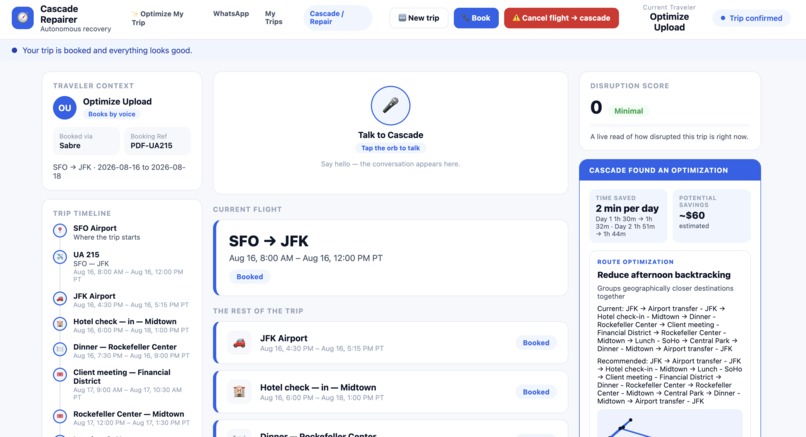Open the My Trips tab
Viewport: 806px width, 437px height.
pyautogui.click(x=273, y=18)
